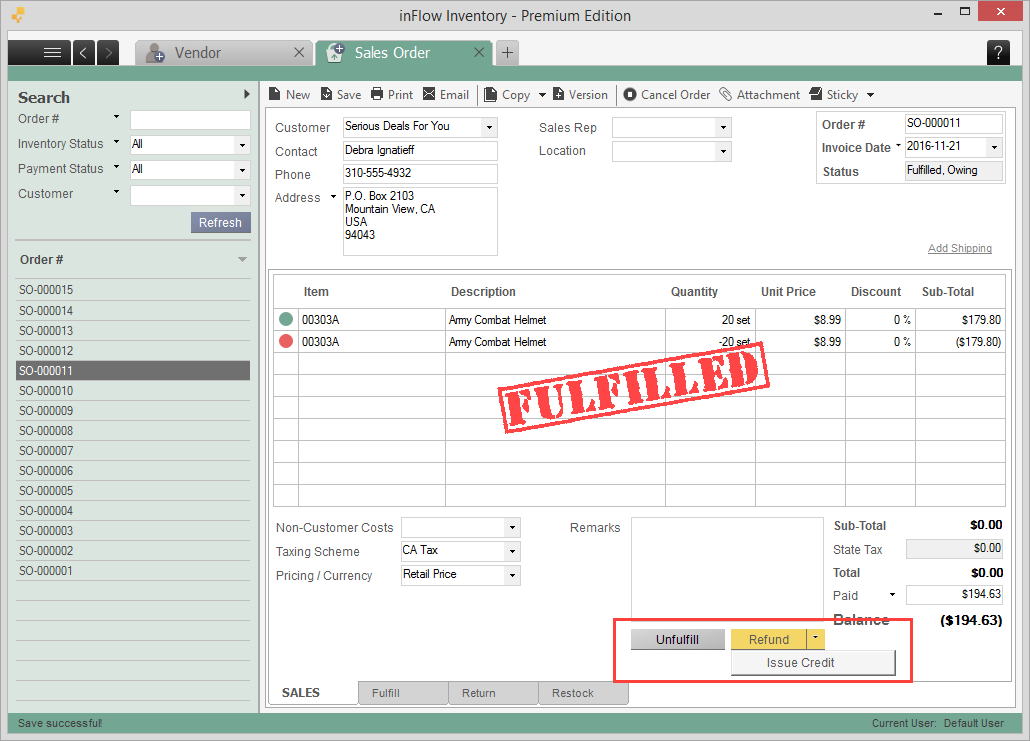This screenshot has width=1030, height=741.
Task: Switch to the Restock tab
Action: point(583,693)
